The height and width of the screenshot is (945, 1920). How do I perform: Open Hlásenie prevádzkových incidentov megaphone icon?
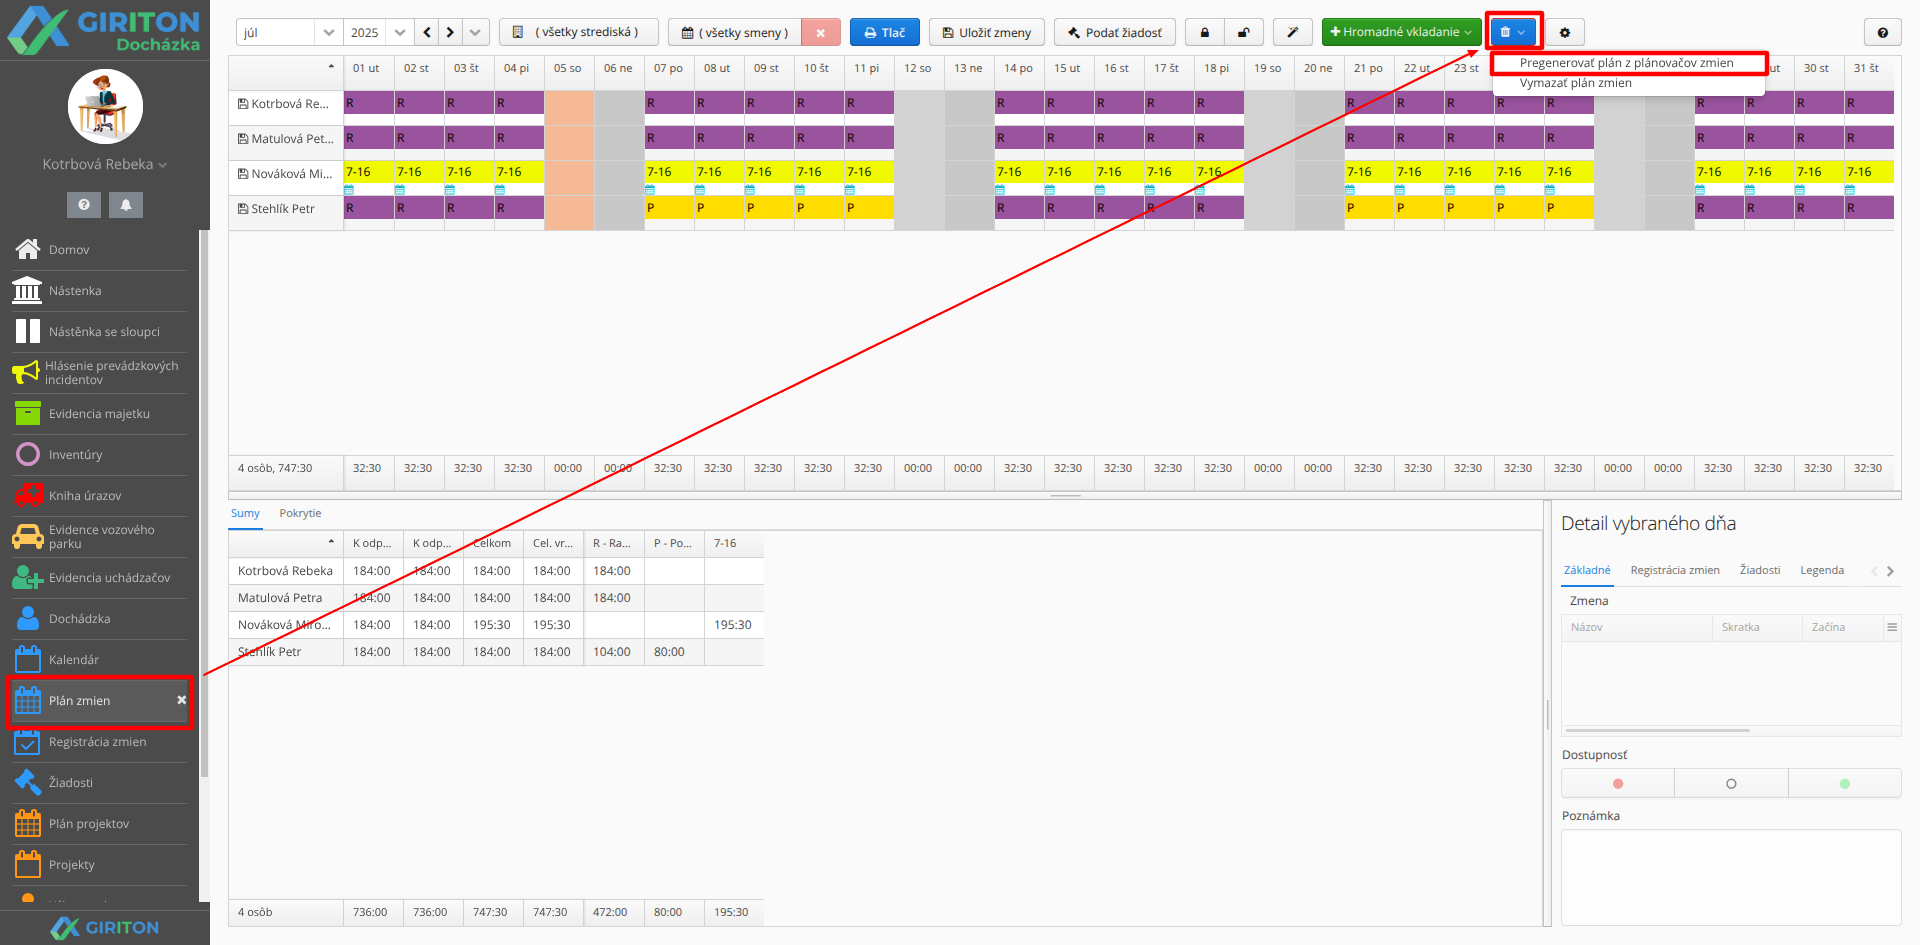26,372
